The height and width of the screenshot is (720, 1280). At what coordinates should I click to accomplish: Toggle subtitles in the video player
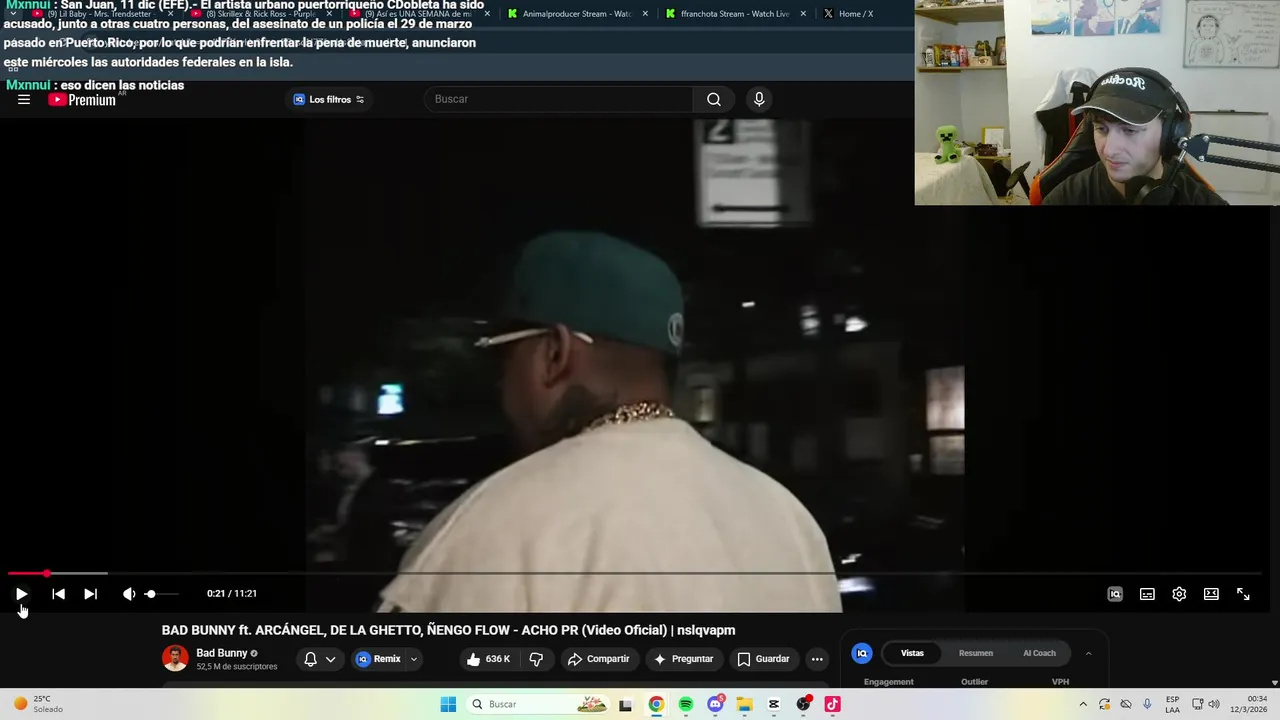pos(1147,594)
